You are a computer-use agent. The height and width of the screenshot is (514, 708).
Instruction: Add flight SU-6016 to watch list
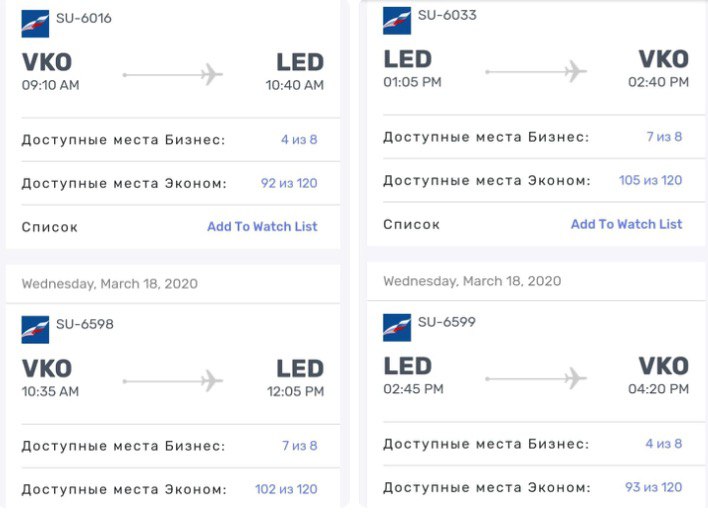click(x=262, y=226)
